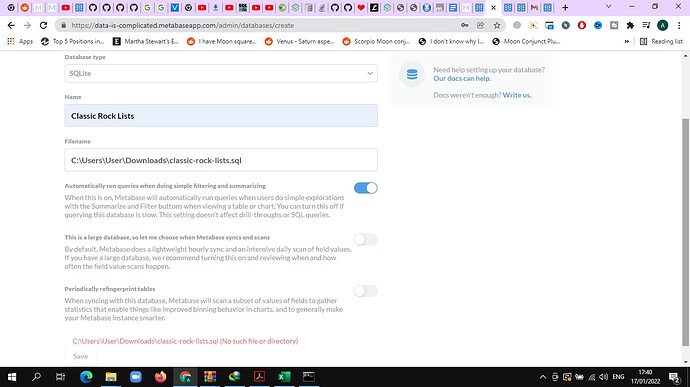This screenshot has width=690, height=387.
Task: Click the Name input field
Action: click(x=221, y=116)
